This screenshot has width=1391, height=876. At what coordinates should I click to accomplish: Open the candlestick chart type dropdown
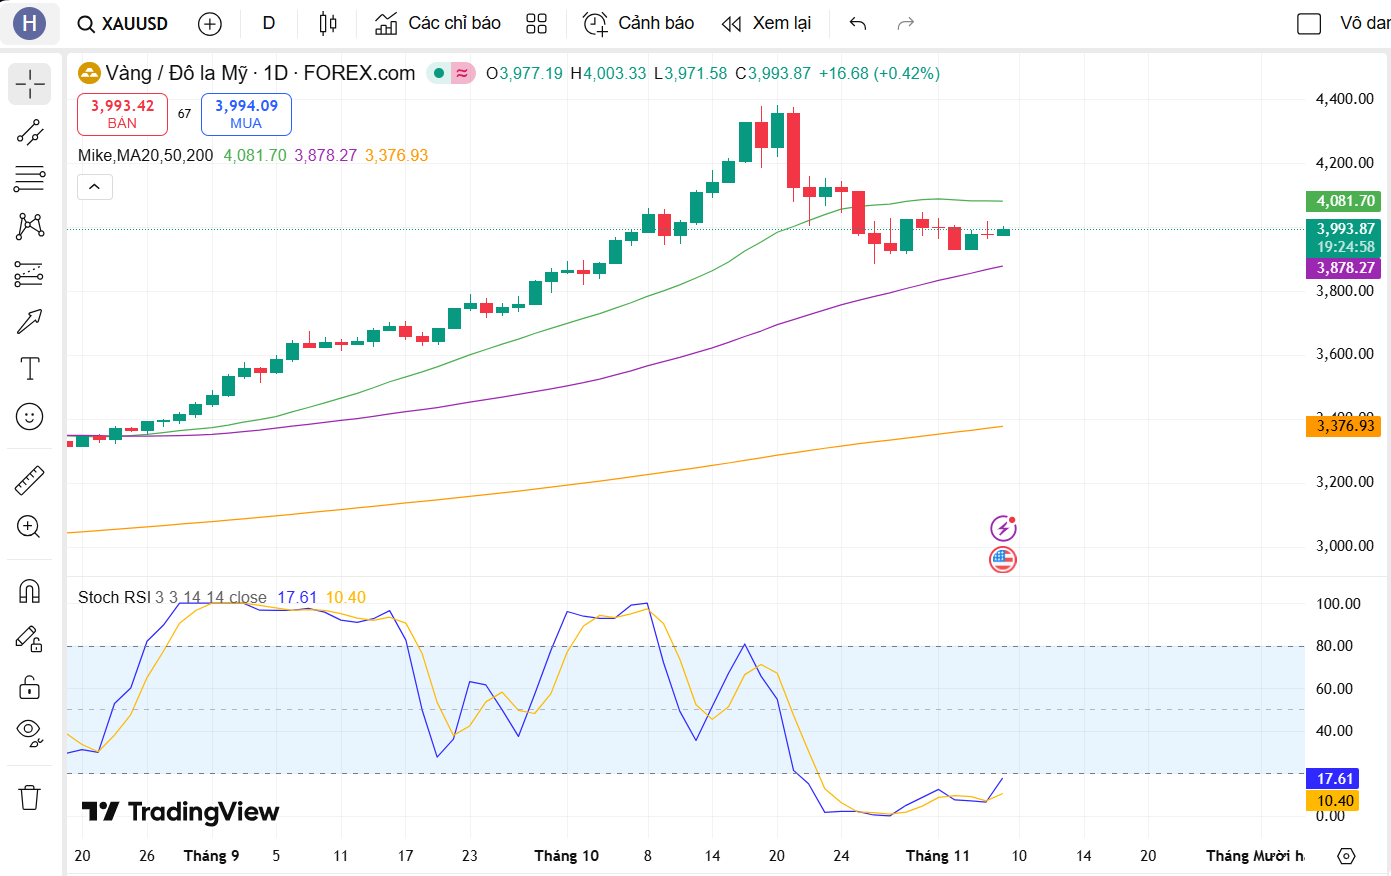[327, 23]
